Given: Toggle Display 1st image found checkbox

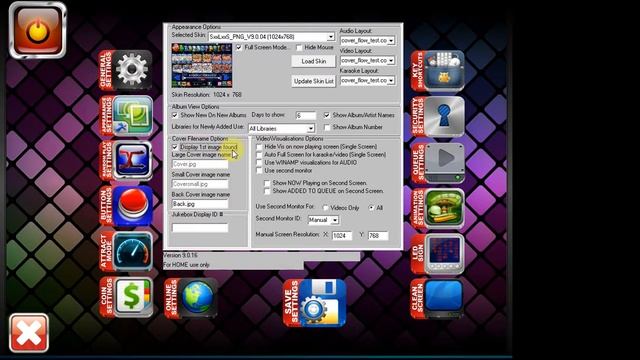Looking at the screenshot, I should point(175,147).
